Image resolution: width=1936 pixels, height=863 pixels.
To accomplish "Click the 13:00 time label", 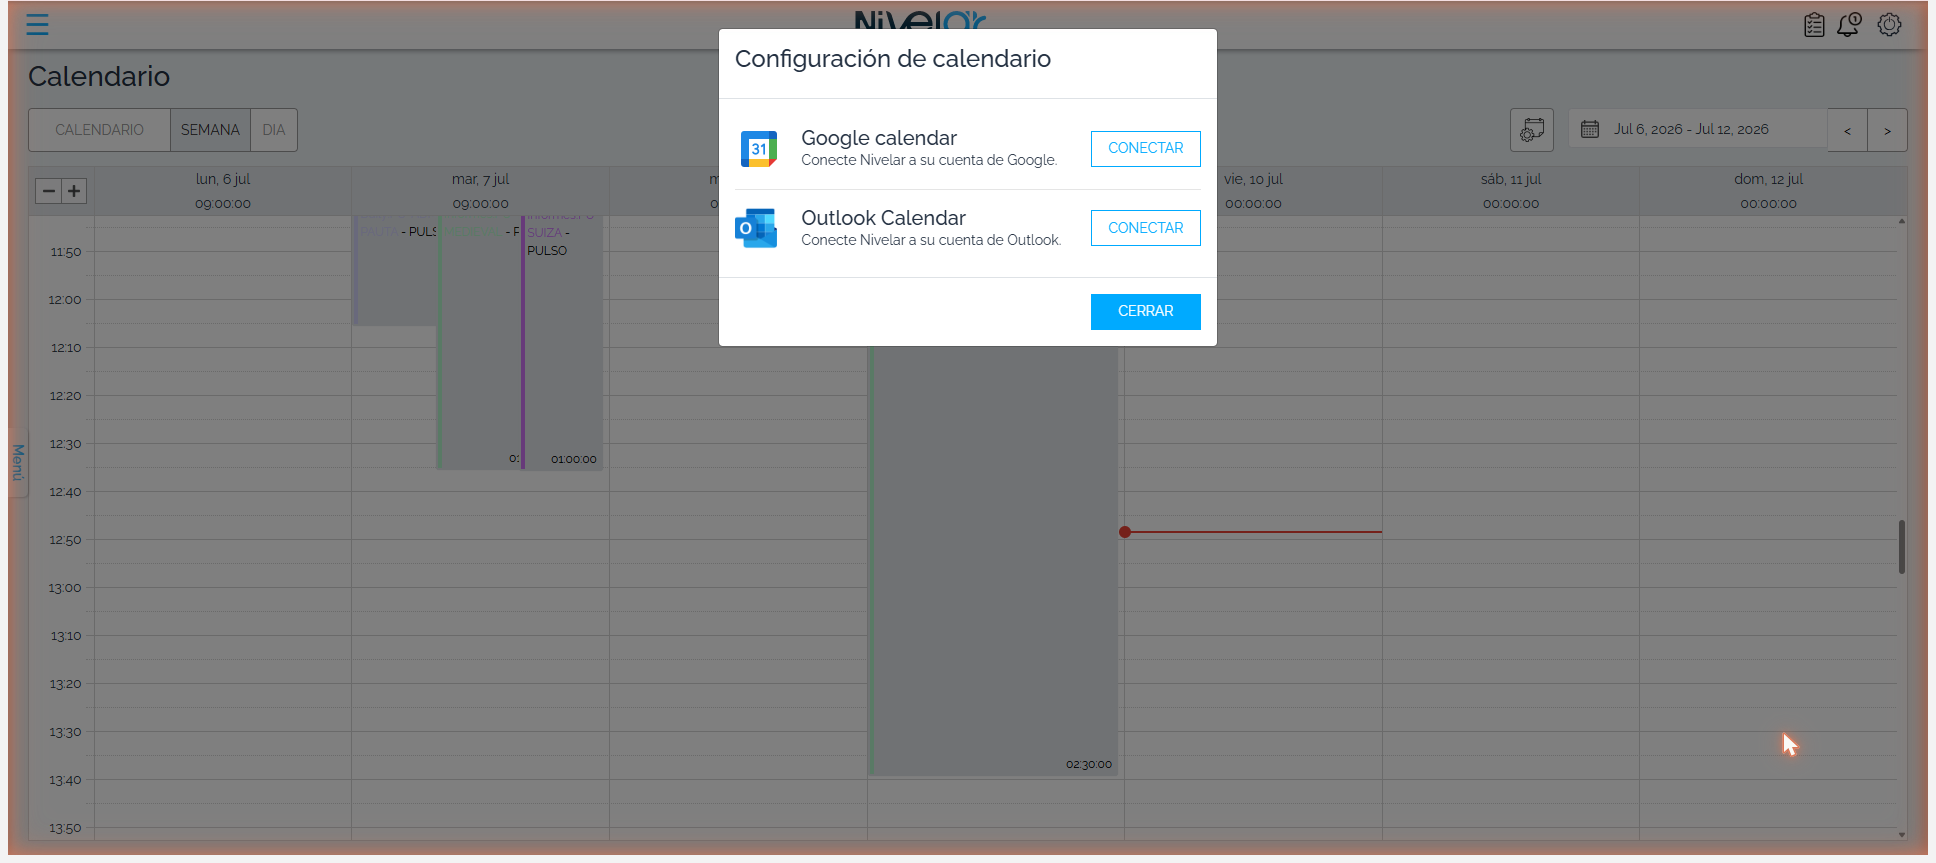I will 65,588.
